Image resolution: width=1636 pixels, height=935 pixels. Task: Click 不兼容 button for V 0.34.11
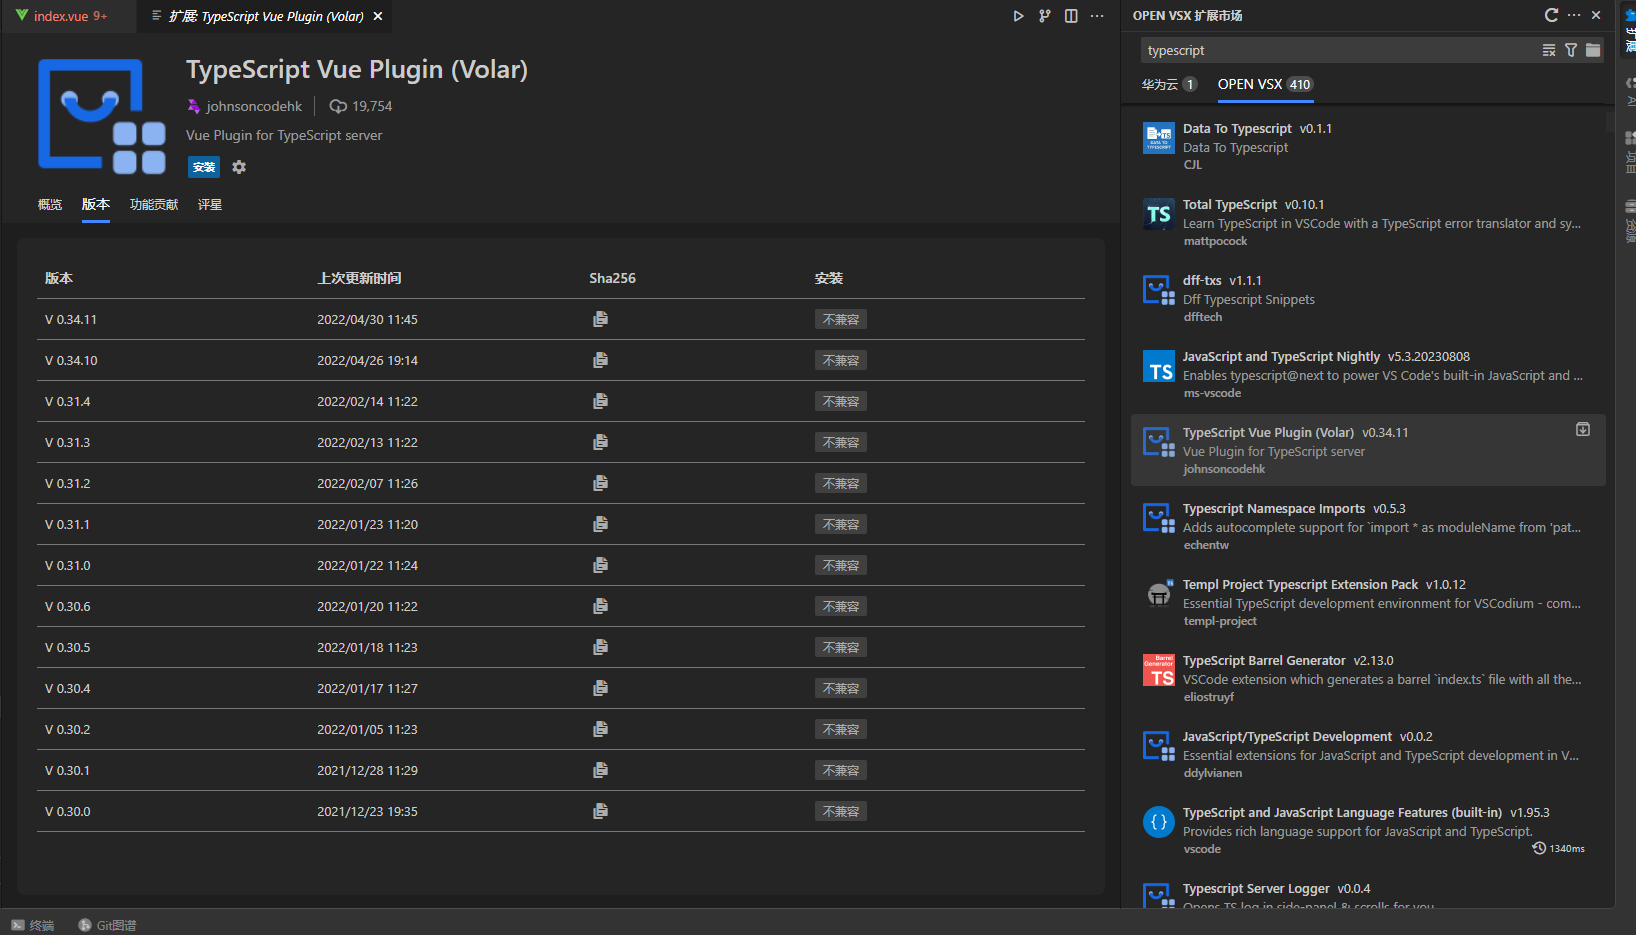point(841,319)
